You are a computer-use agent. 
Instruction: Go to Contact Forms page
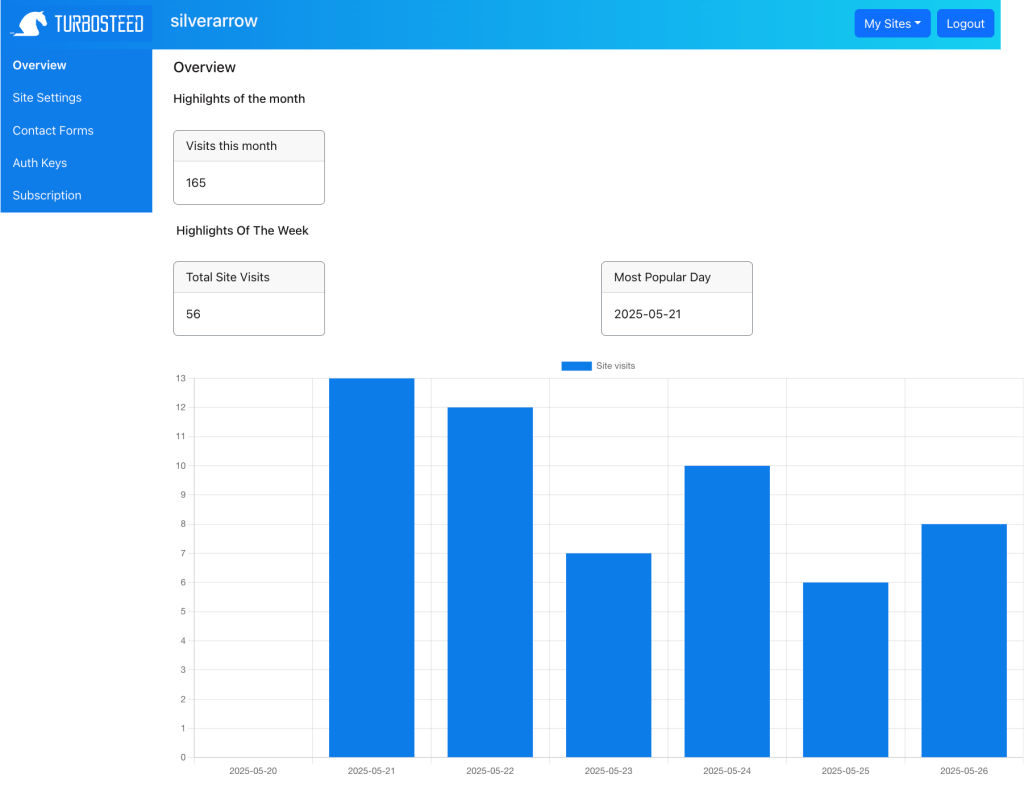53,130
